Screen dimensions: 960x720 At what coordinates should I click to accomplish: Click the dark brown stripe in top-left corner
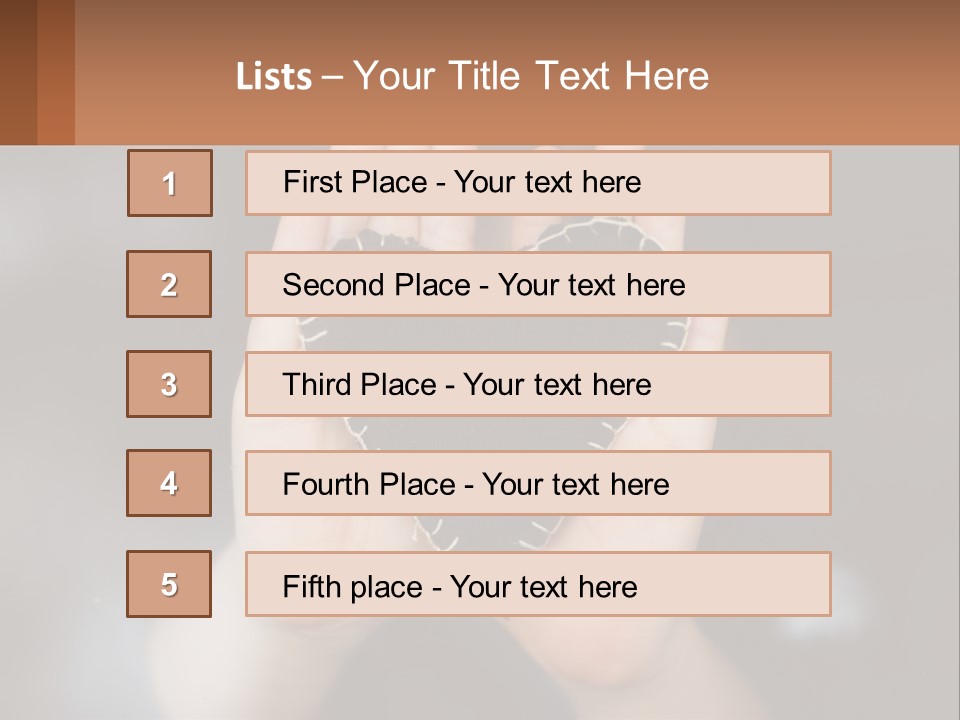tap(18, 72)
